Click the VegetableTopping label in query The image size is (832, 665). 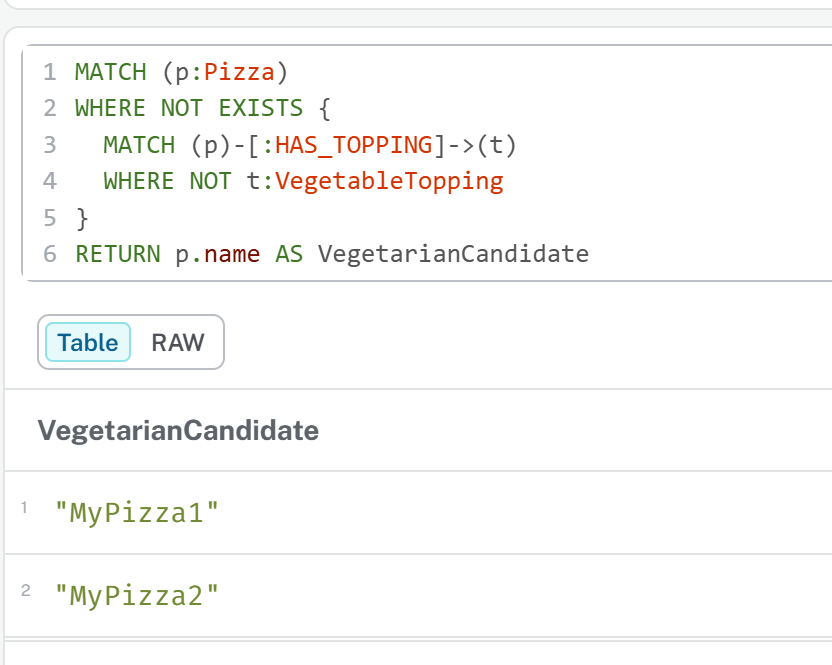389,181
